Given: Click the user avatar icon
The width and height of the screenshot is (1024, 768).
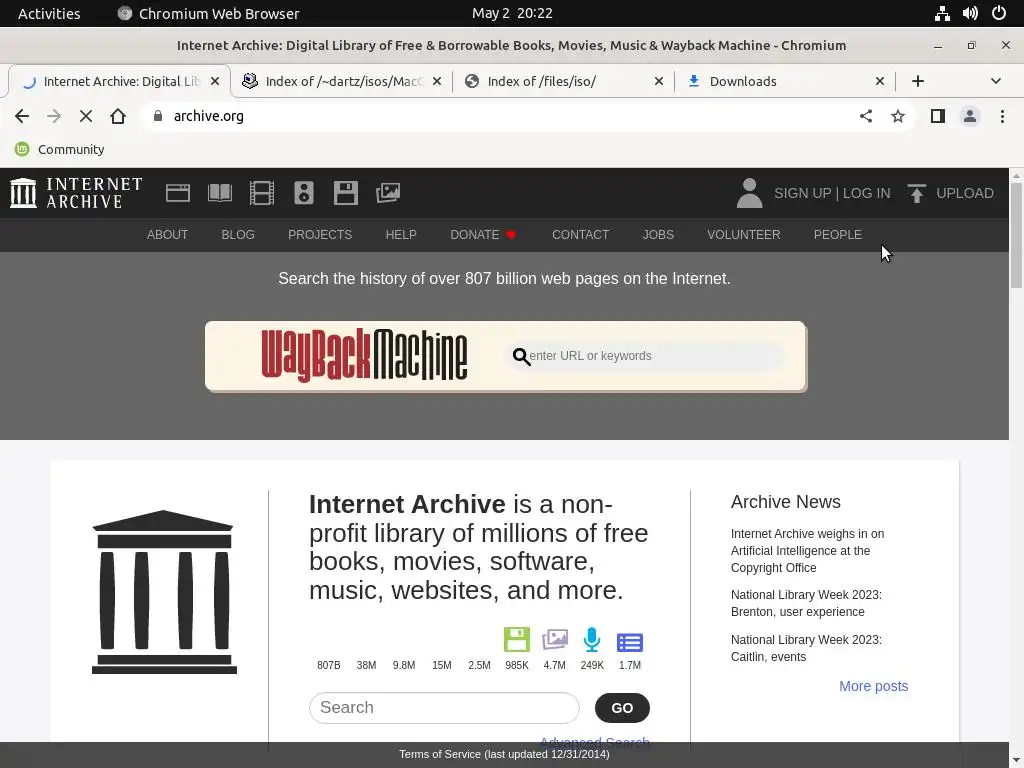Looking at the screenshot, I should (x=749, y=193).
